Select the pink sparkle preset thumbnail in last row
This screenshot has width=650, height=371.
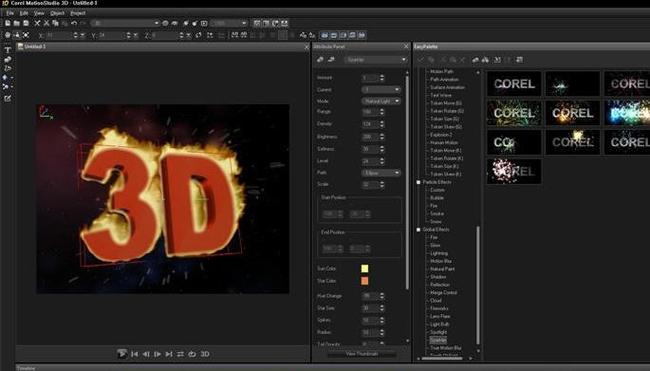click(514, 171)
